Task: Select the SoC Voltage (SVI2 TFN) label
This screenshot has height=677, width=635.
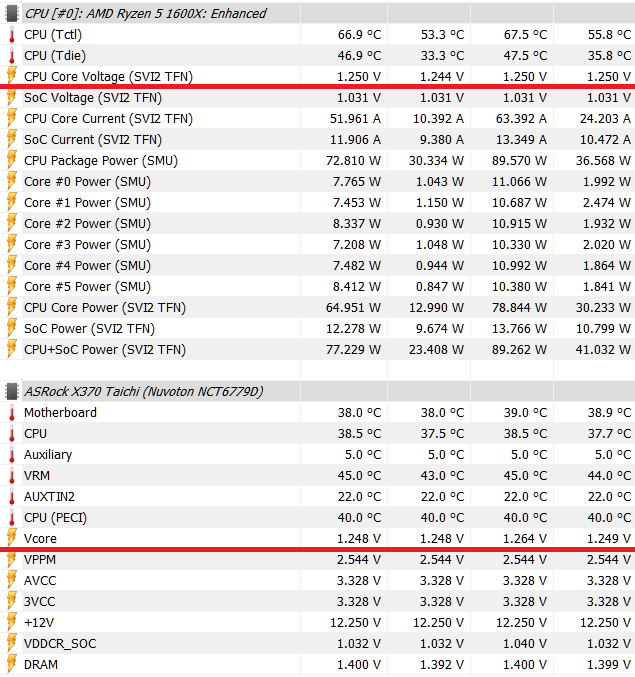Action: (93, 98)
